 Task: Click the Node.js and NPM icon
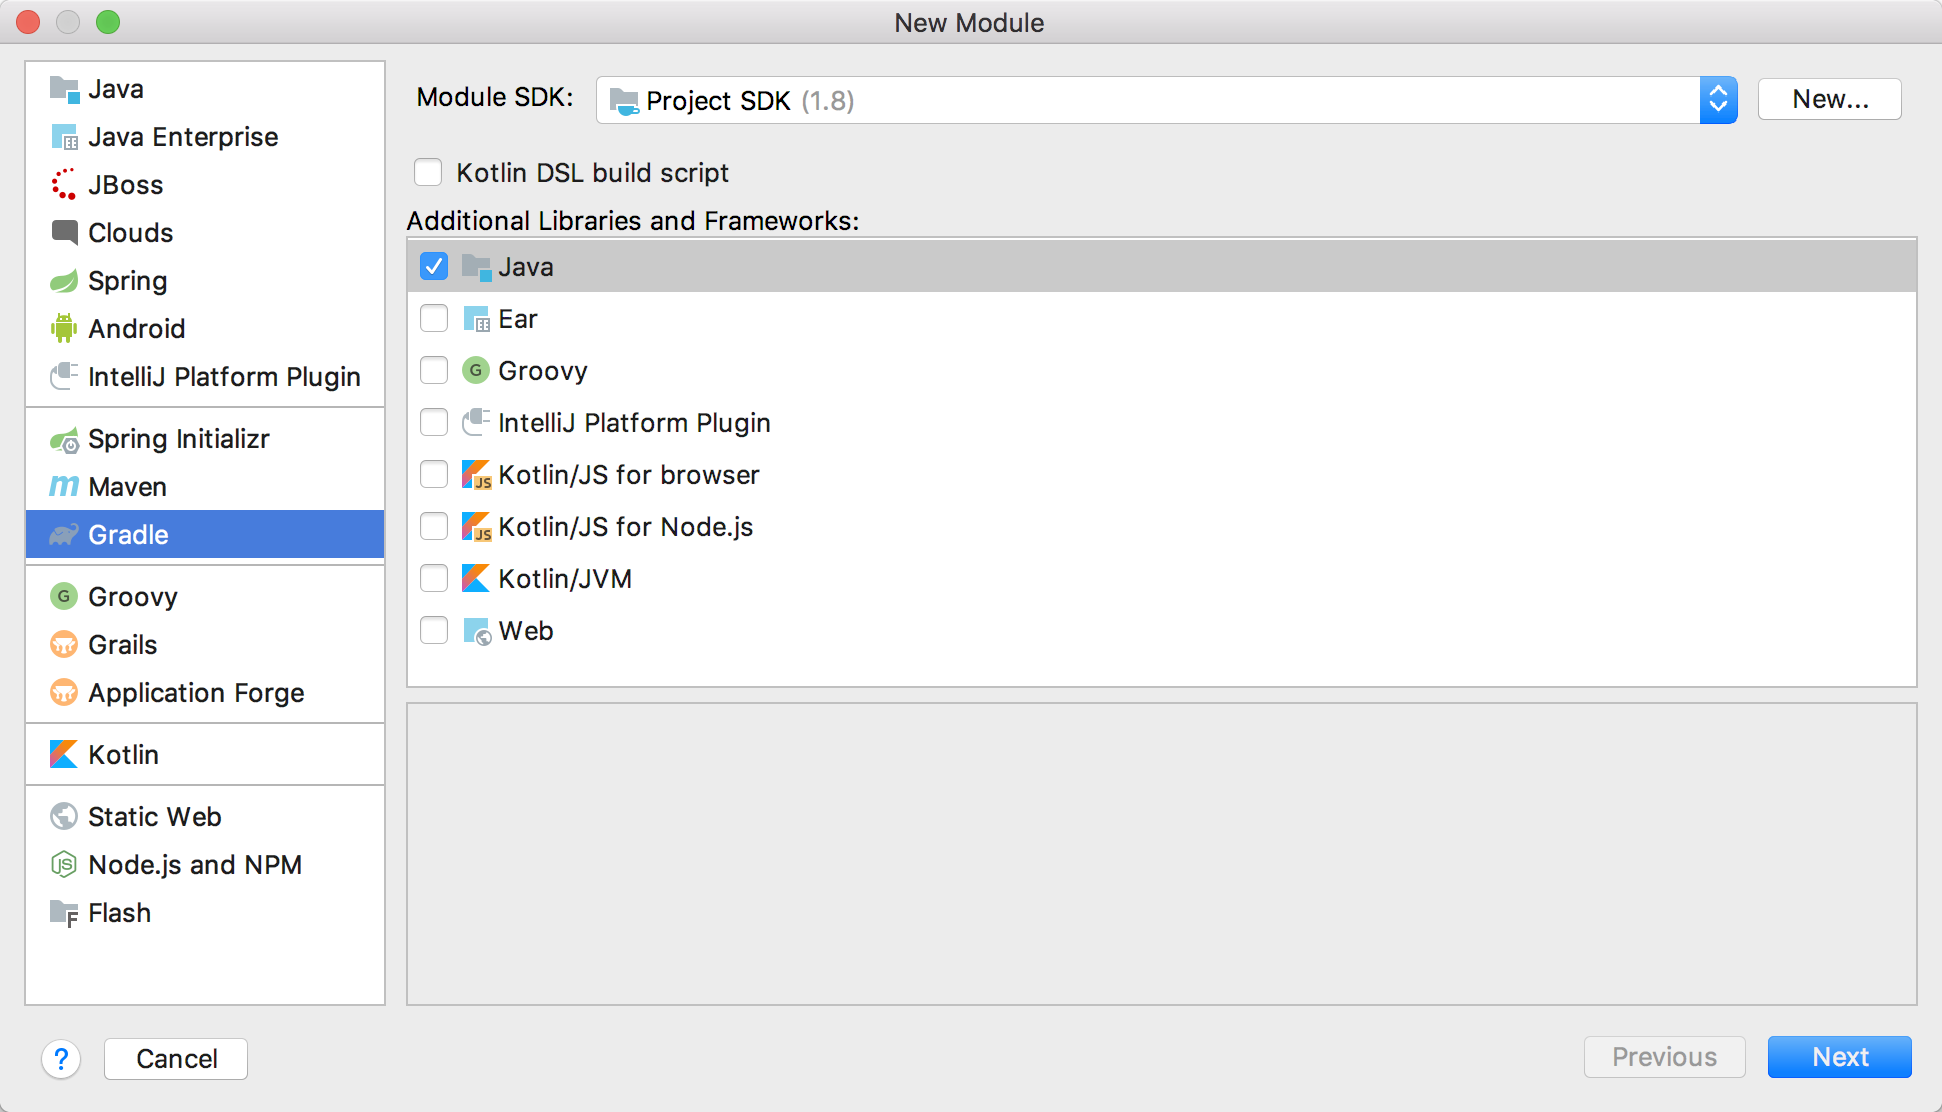pos(64,865)
